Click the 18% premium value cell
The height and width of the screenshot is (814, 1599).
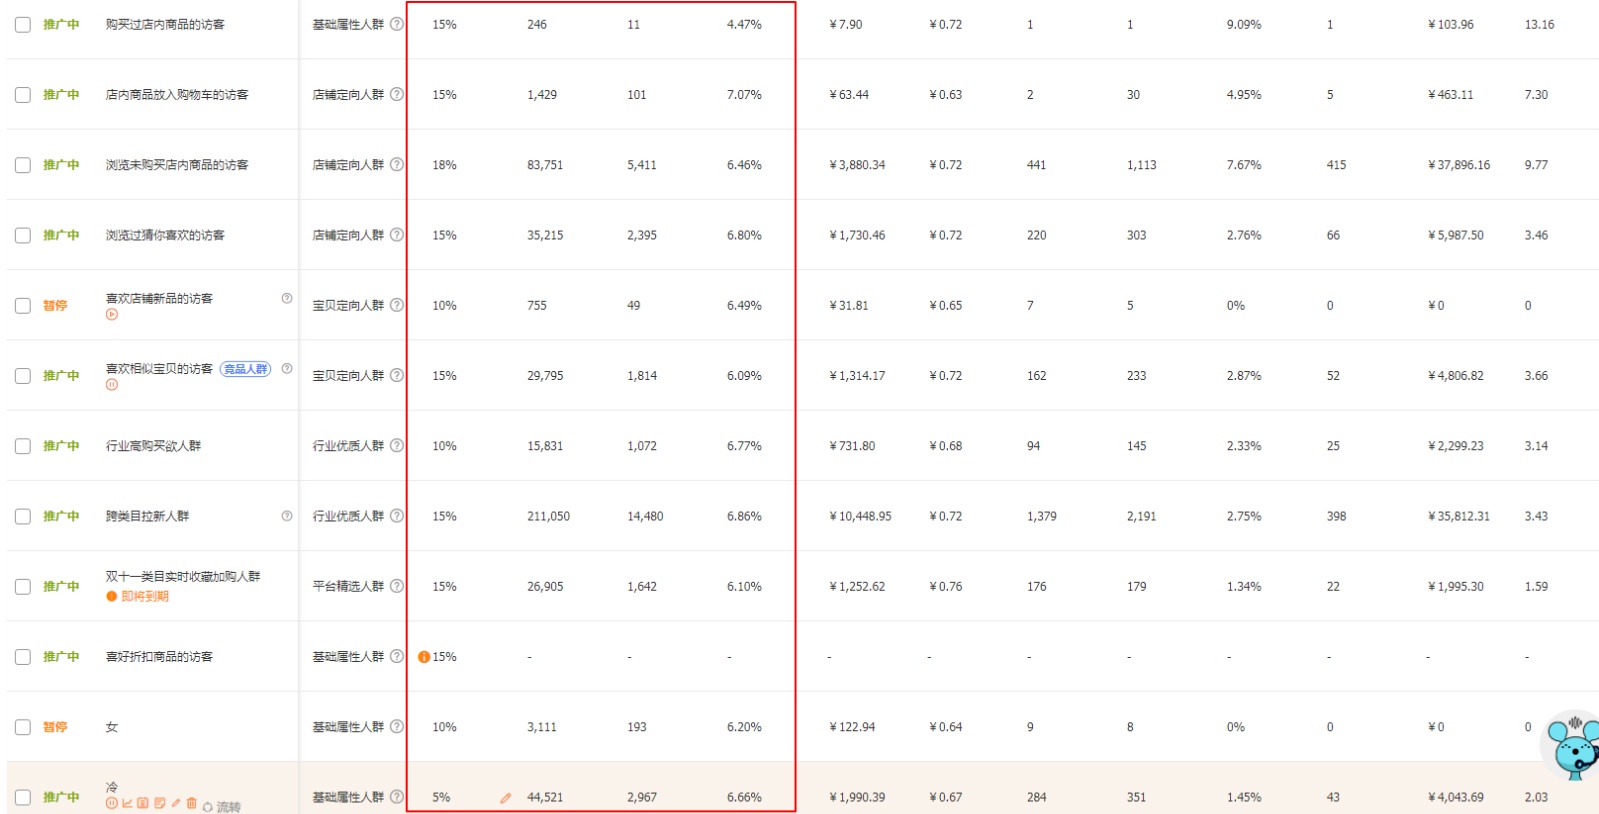444,165
